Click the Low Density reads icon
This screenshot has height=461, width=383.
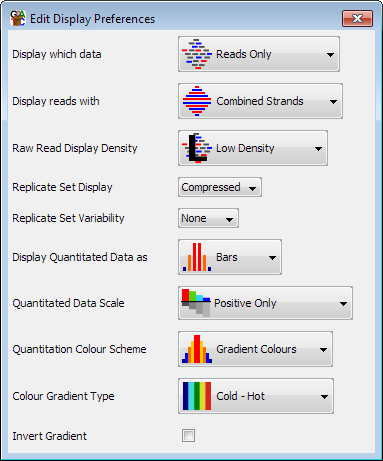pos(197,148)
